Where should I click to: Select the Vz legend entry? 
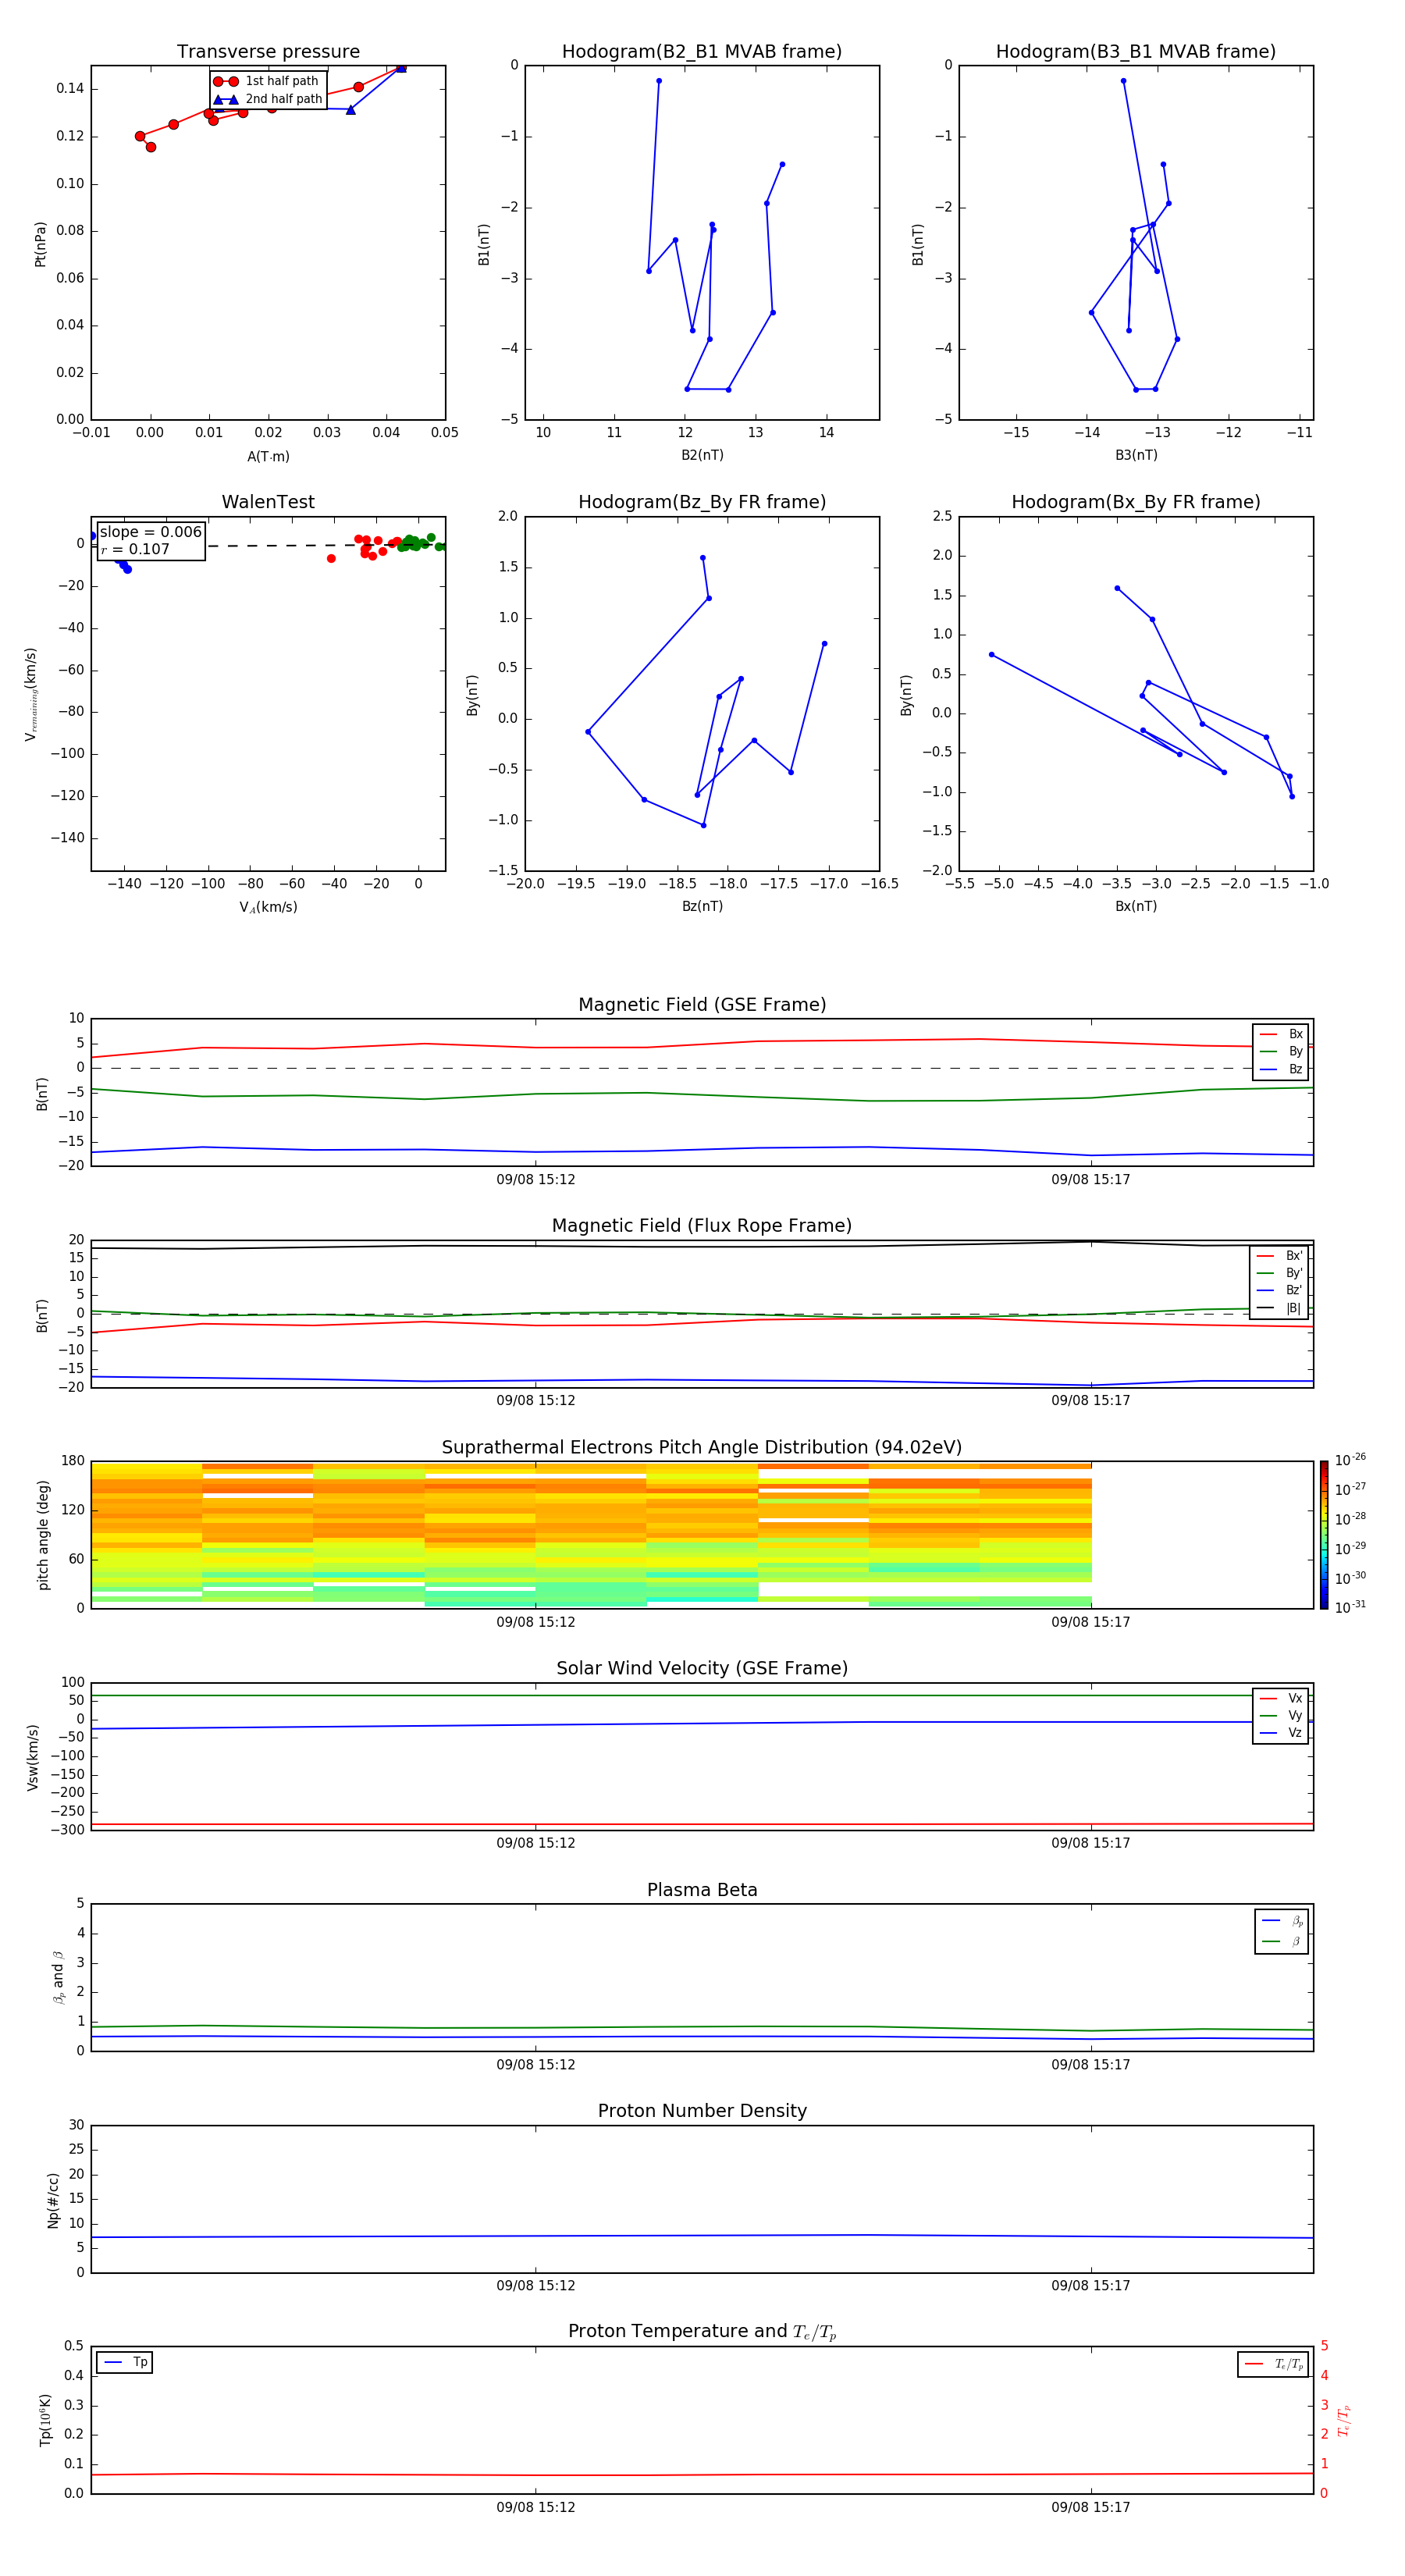coord(1281,1733)
